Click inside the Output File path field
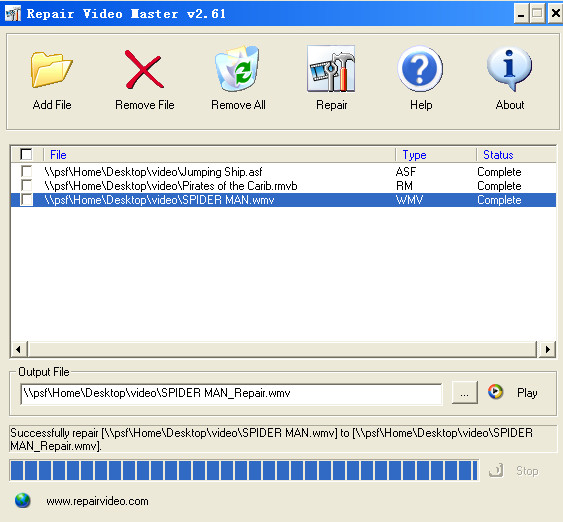Viewport: 563px width, 522px height. point(232,394)
